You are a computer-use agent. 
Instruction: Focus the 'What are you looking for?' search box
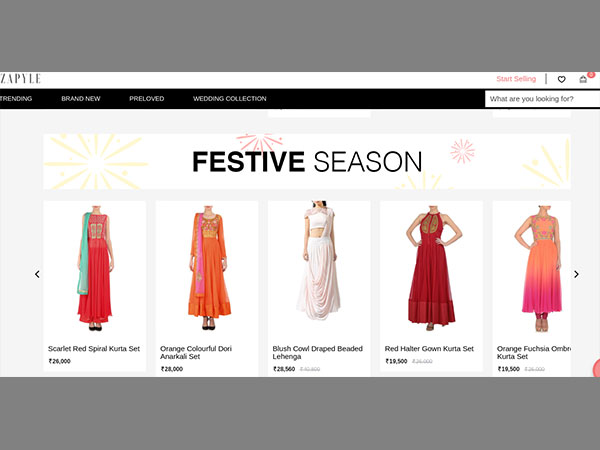click(542, 99)
